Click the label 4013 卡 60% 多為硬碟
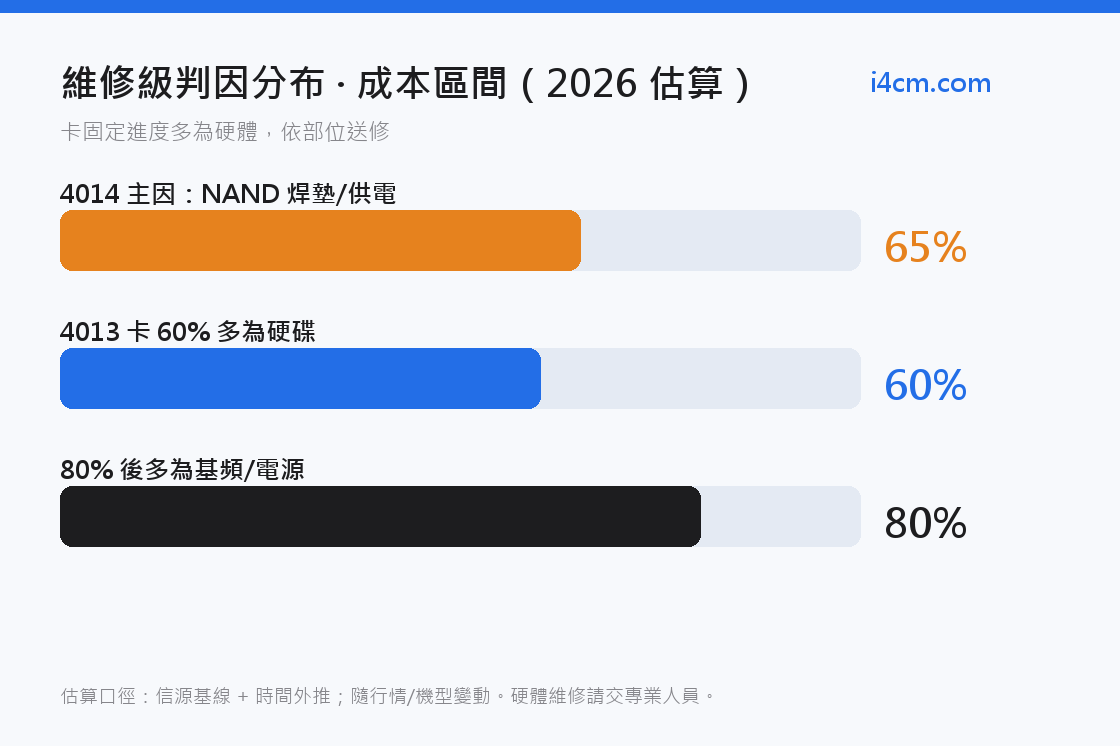This screenshot has width=1120, height=746. click(187, 332)
